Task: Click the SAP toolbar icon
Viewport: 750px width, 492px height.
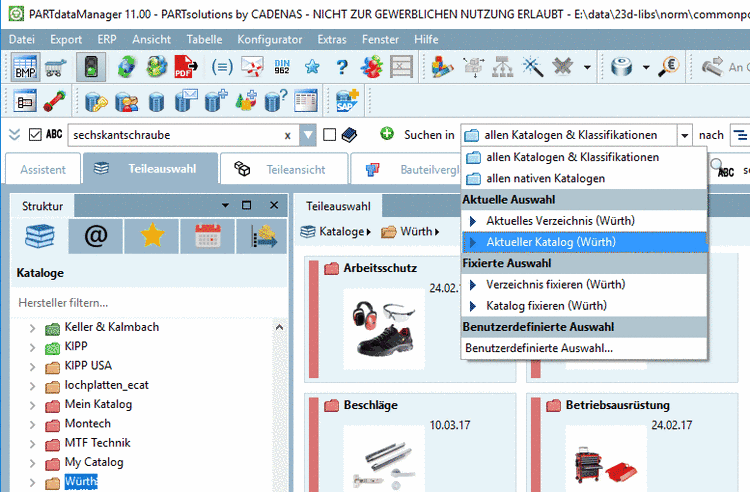Action: tap(347, 100)
